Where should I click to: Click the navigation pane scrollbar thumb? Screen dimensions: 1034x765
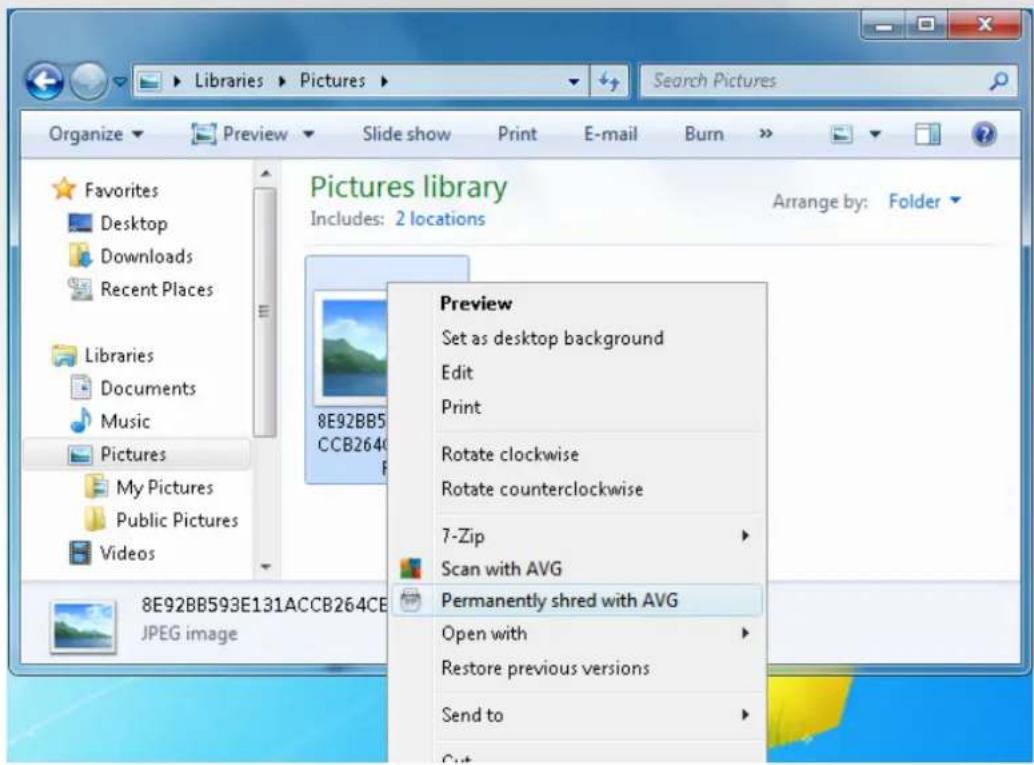pyautogui.click(x=265, y=312)
